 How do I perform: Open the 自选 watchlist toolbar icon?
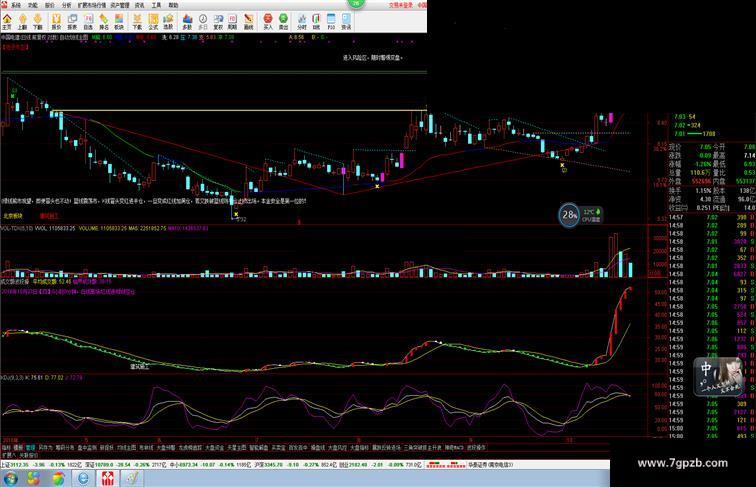88,21
